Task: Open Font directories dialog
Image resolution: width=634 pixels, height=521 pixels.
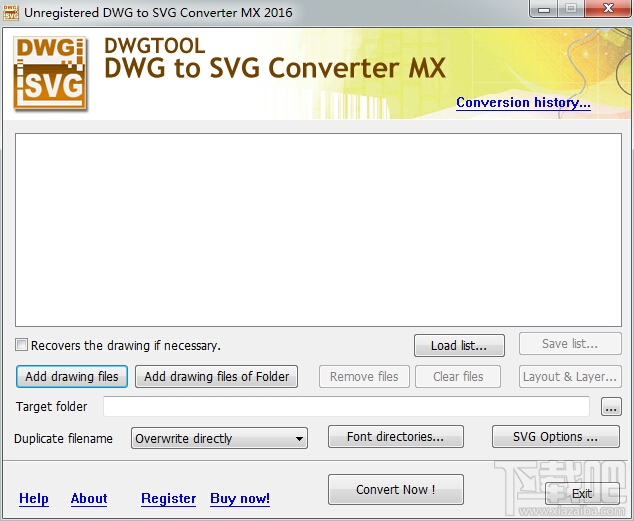Action: point(395,437)
